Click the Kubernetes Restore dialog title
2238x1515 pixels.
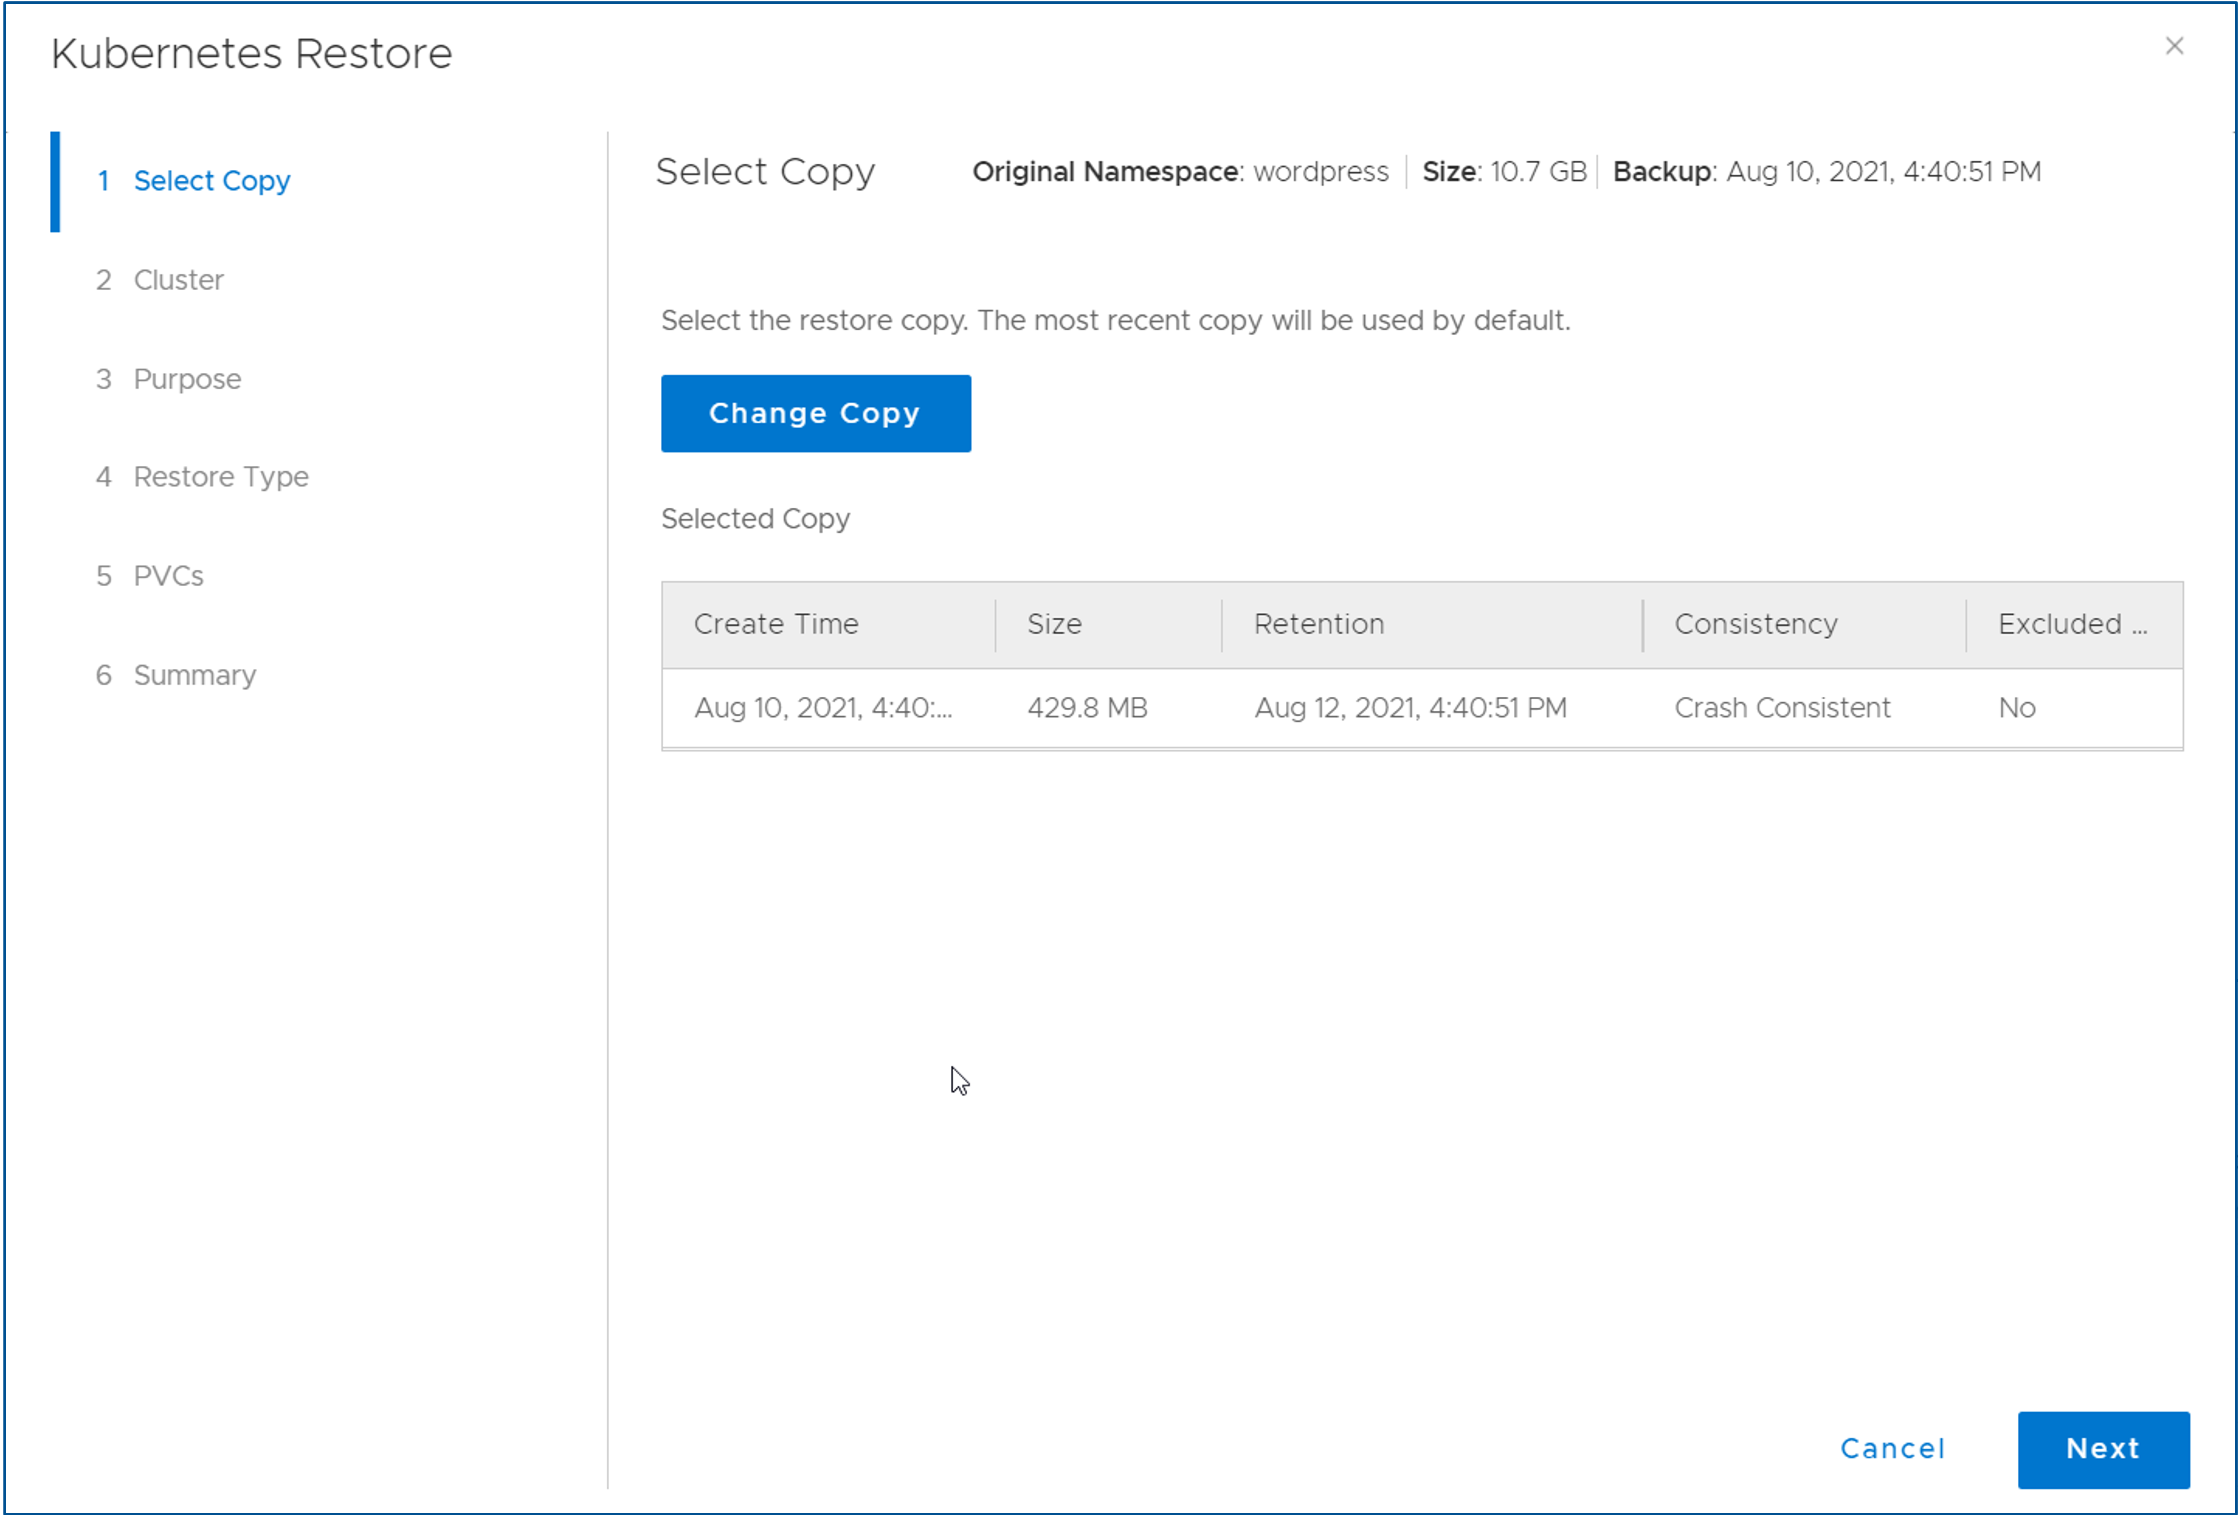252,54
